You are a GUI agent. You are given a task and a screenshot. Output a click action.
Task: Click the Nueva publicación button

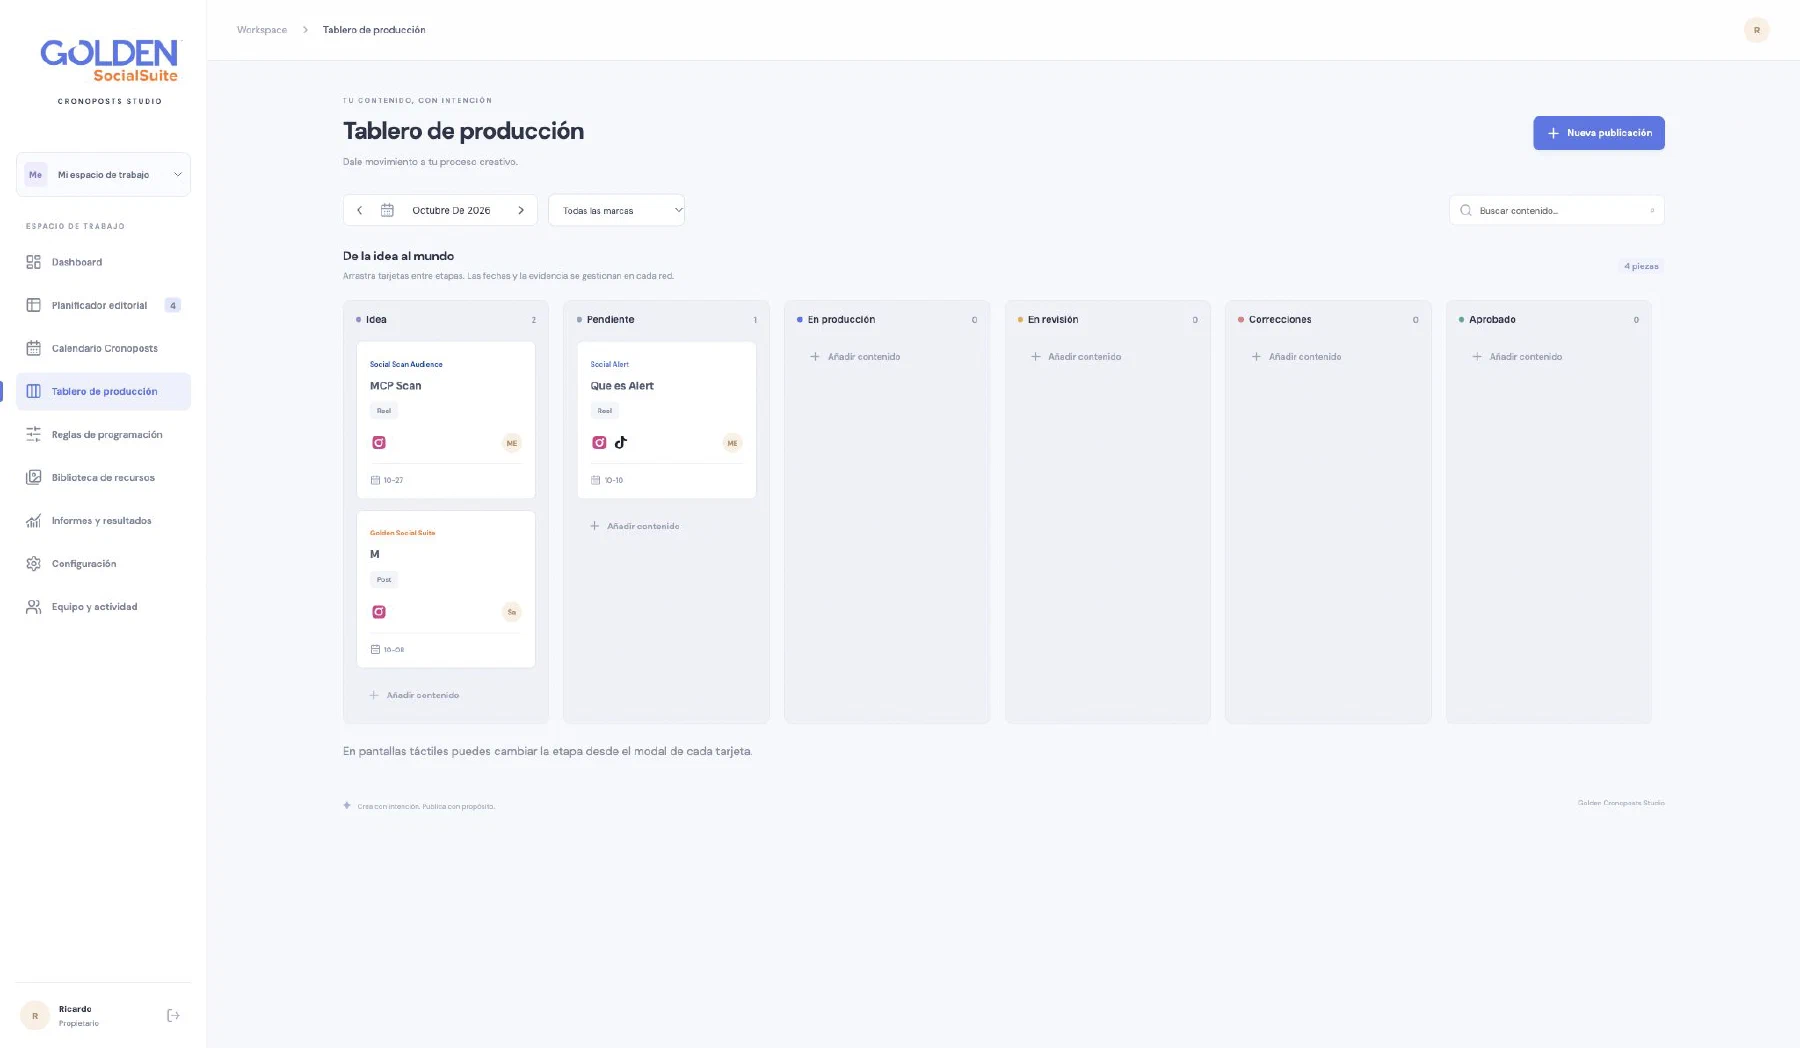[x=1599, y=133]
